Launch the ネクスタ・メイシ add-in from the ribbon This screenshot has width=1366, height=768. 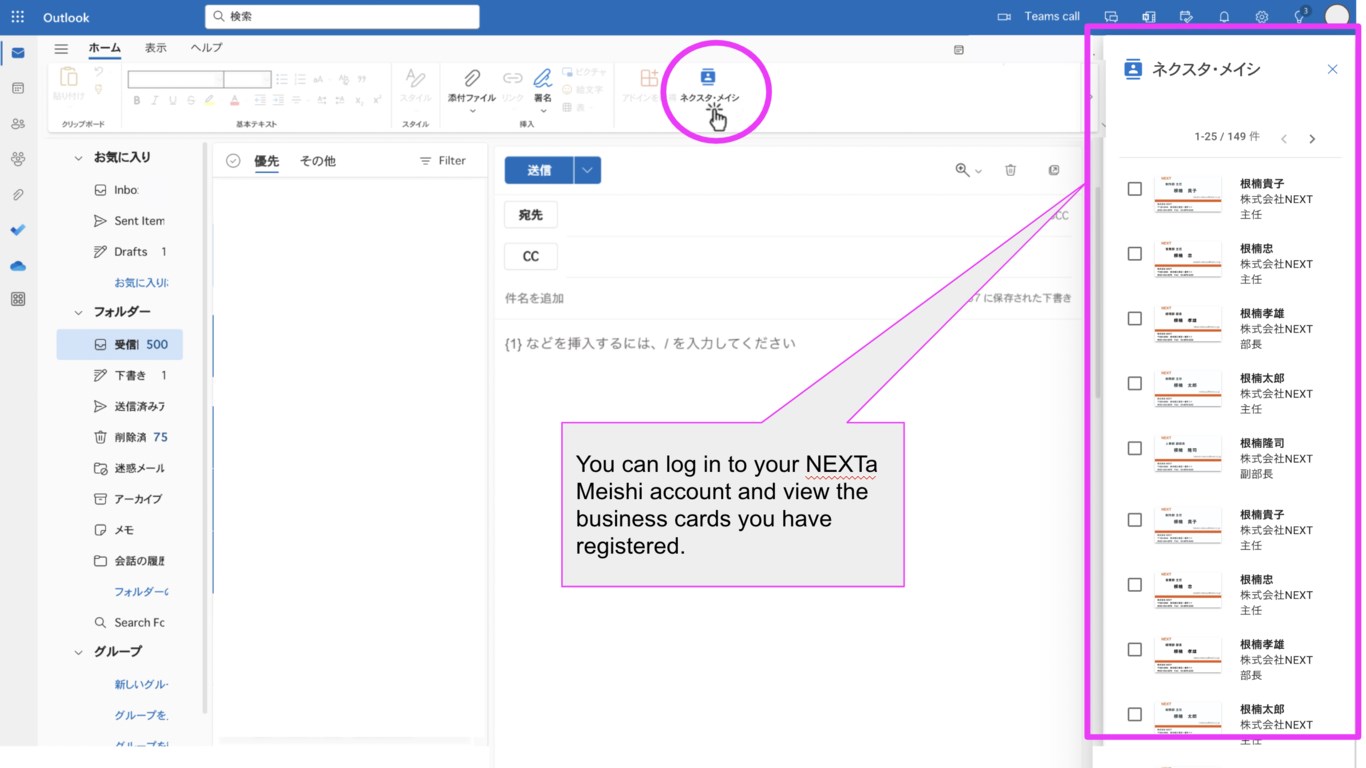709,86
